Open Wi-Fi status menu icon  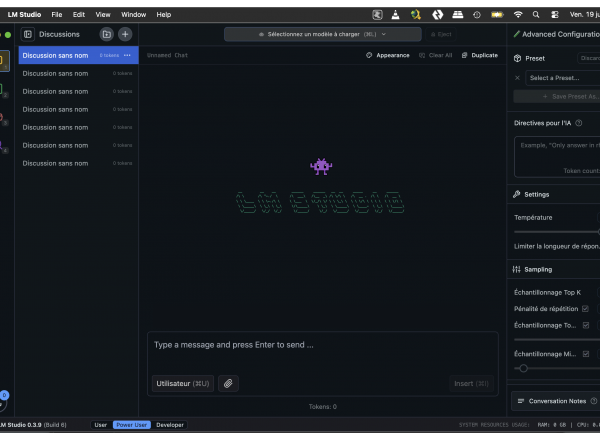click(518, 15)
